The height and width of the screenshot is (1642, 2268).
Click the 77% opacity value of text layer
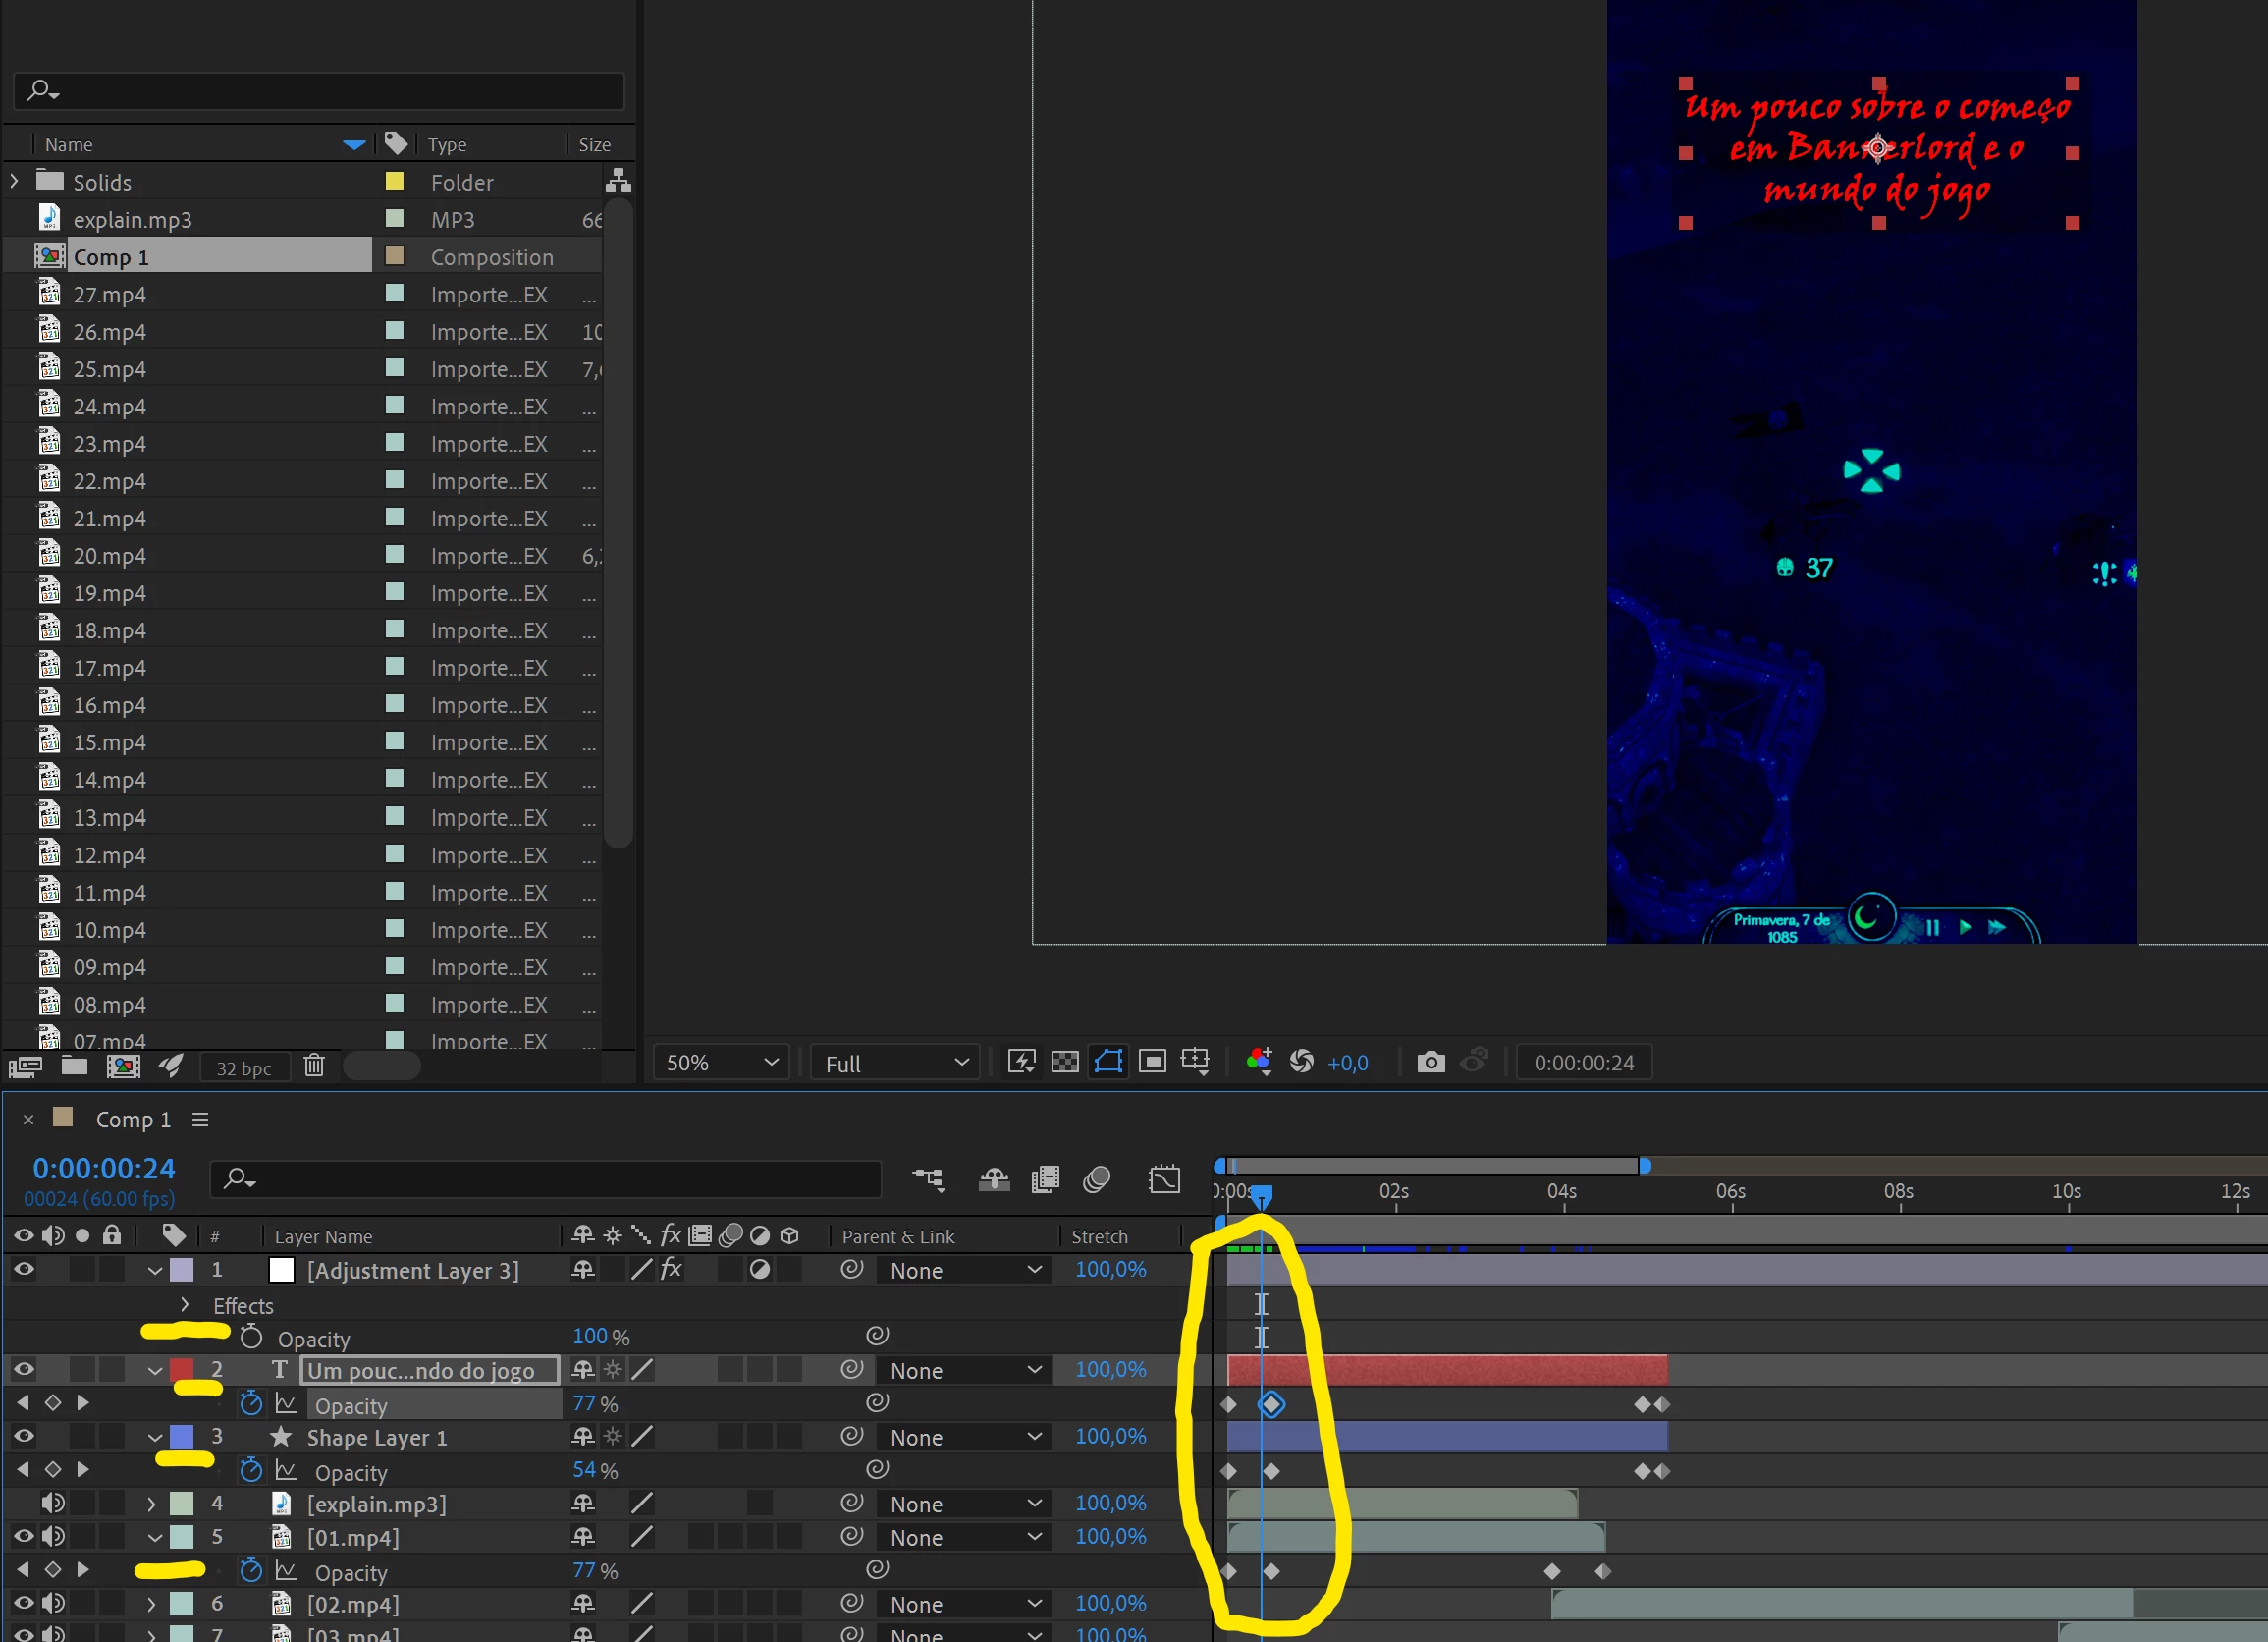584,1404
